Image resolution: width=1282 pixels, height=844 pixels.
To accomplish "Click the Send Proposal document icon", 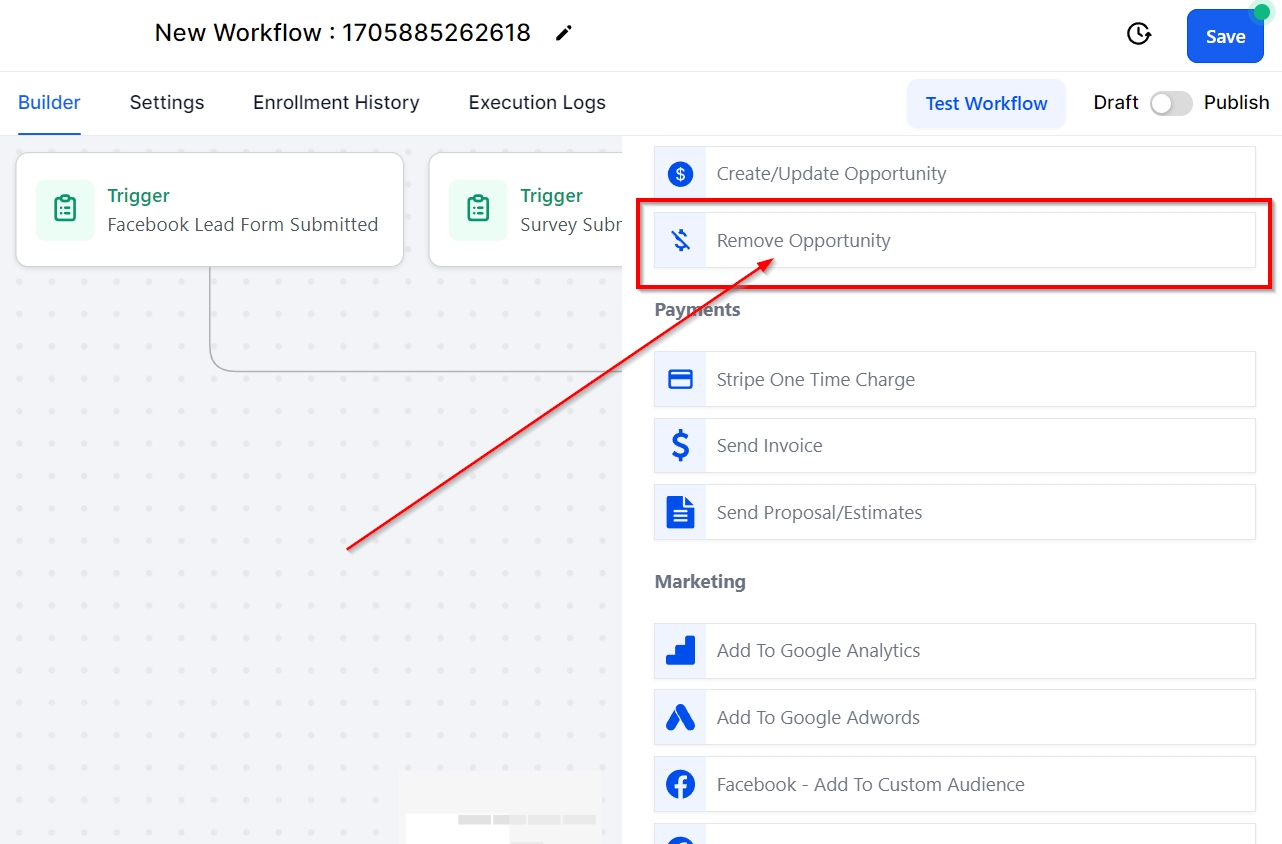I will (x=680, y=513).
